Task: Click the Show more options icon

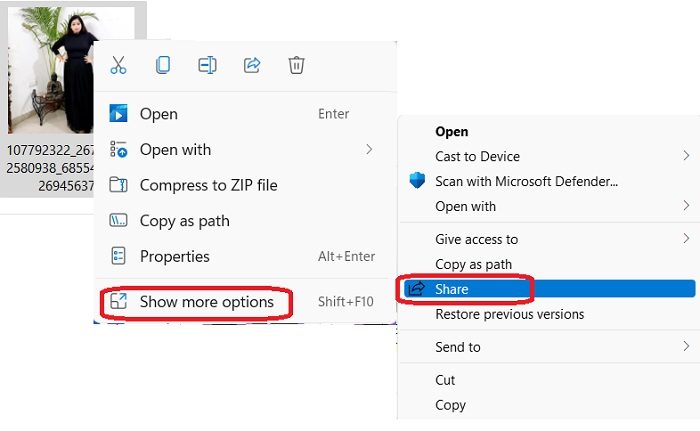Action: (x=118, y=301)
